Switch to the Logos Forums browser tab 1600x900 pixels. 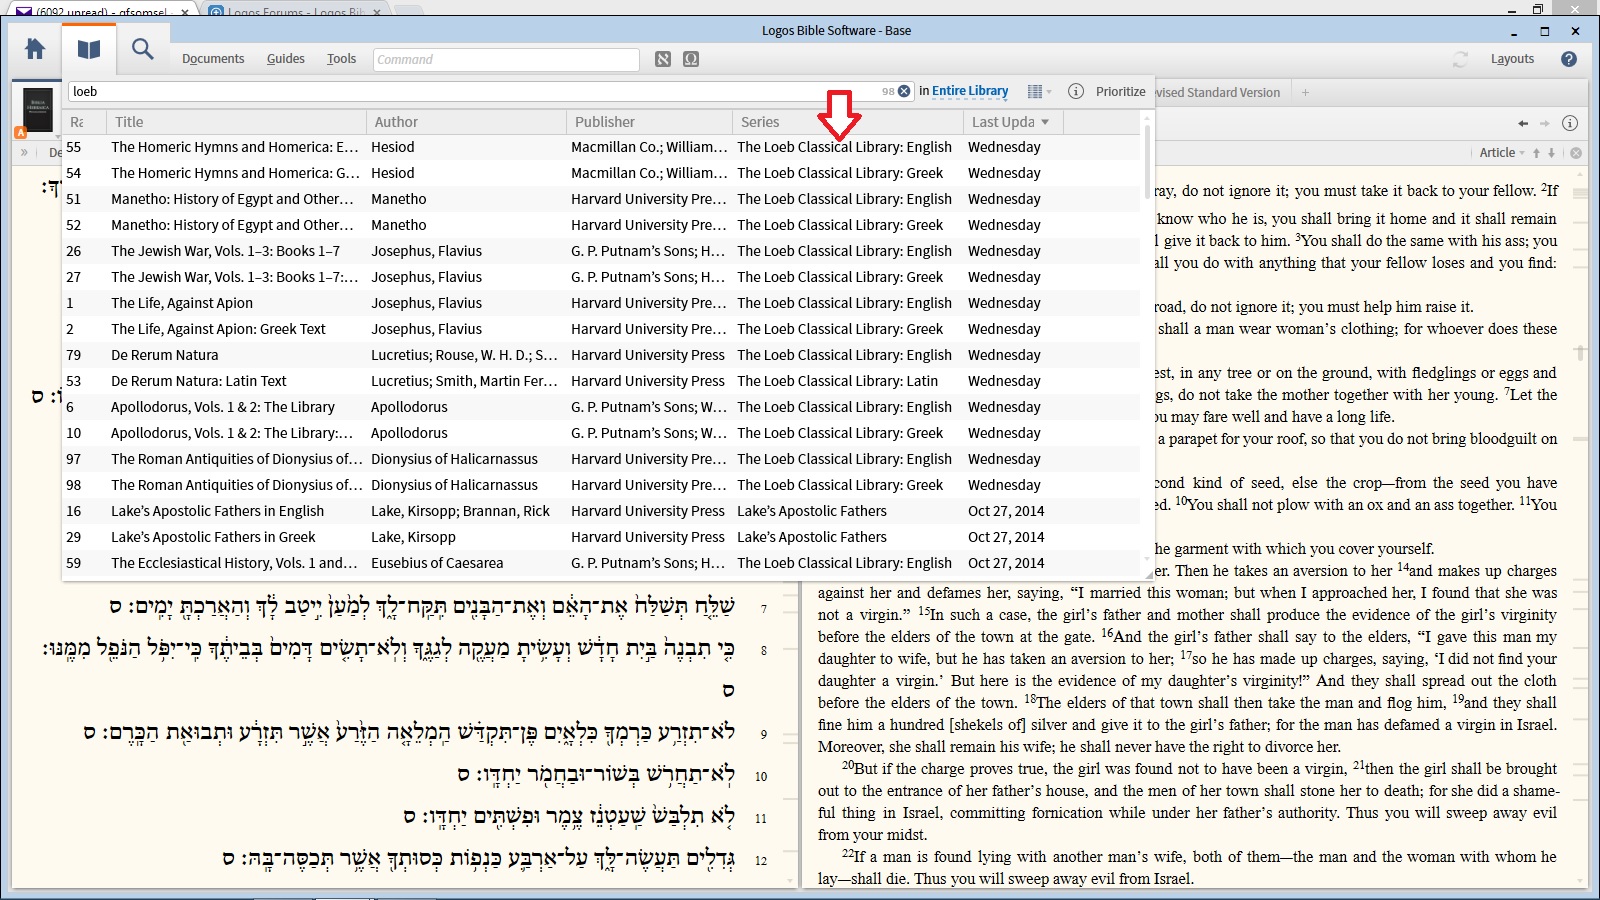click(294, 11)
